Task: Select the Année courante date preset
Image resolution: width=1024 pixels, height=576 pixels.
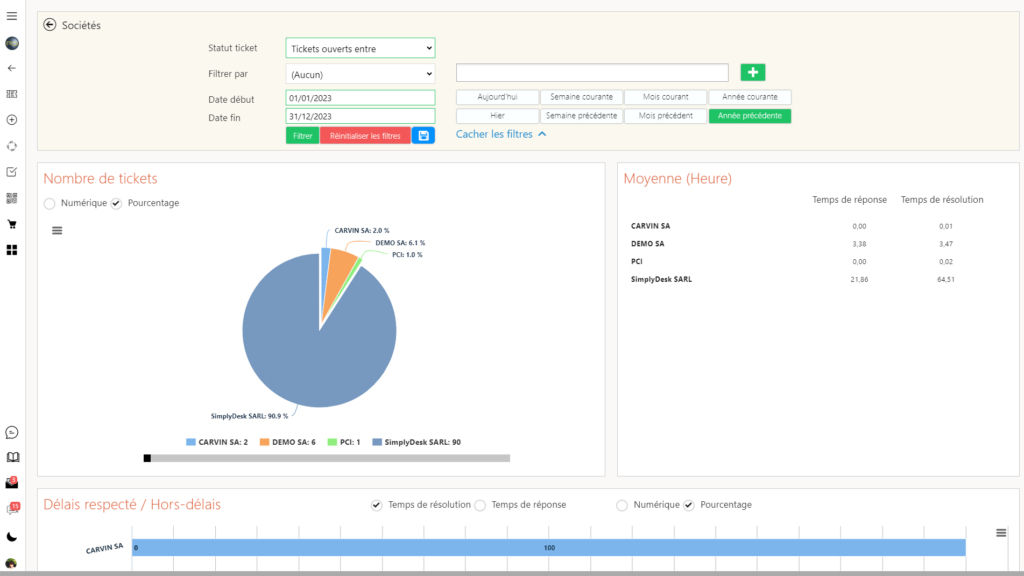Action: click(x=749, y=97)
